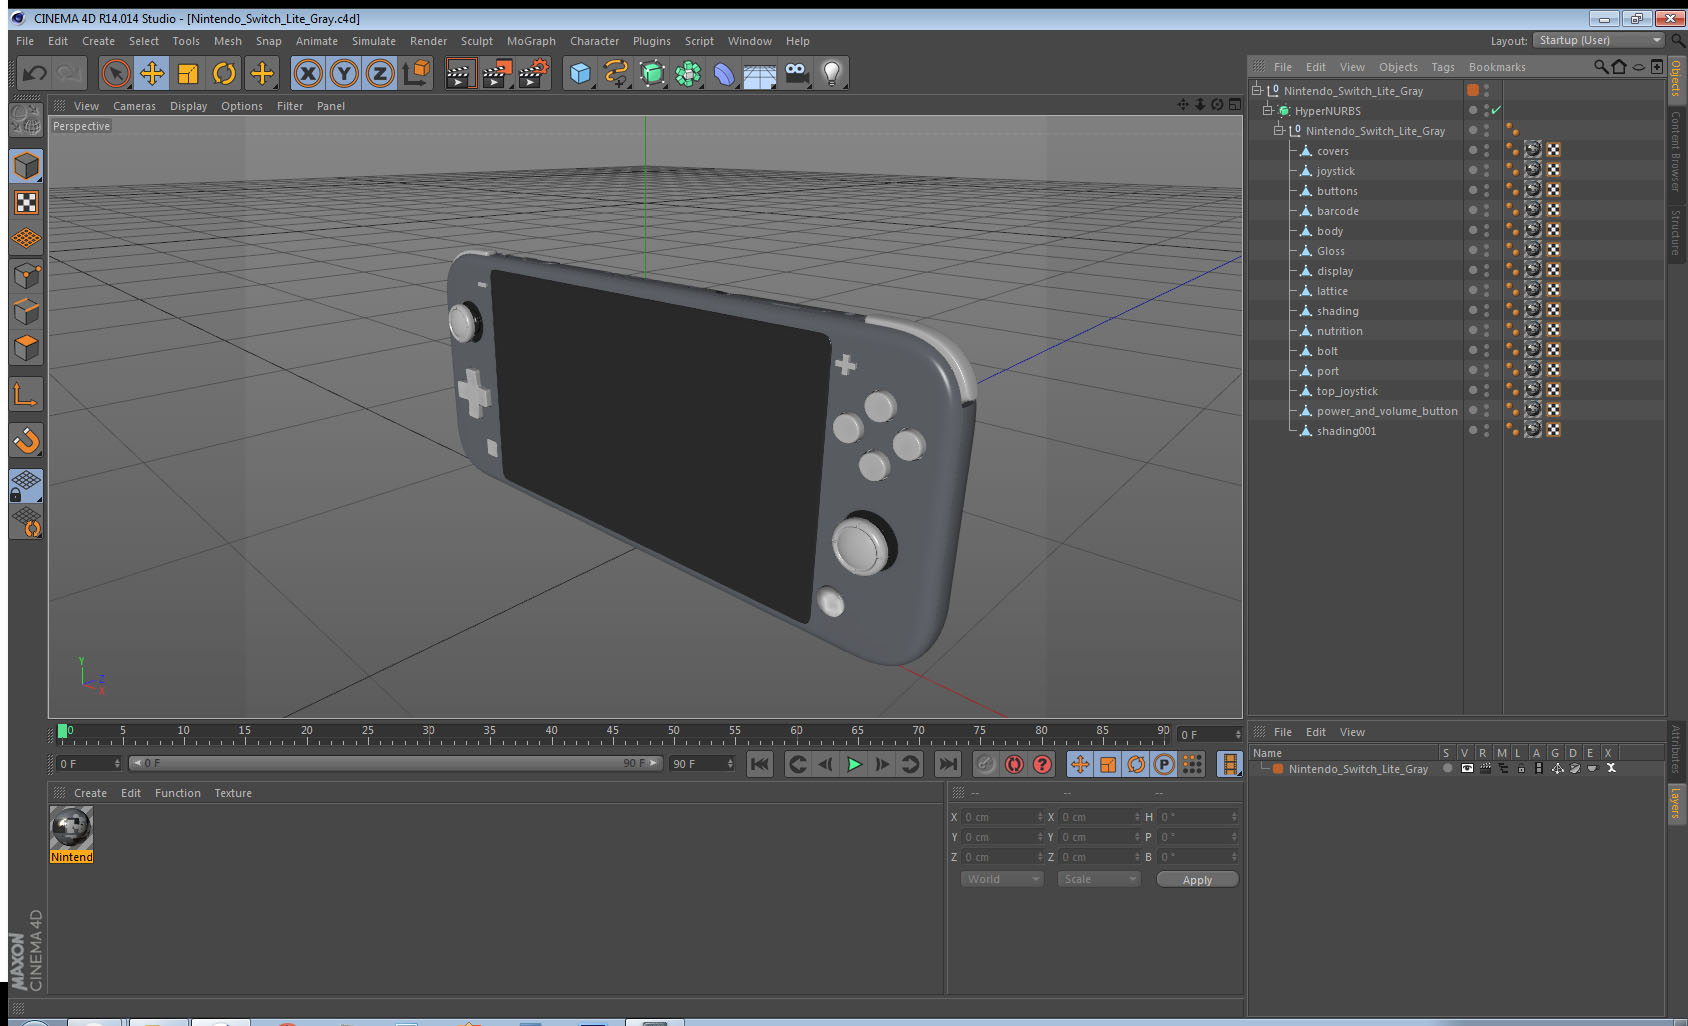Render to Picture Viewer
Image resolution: width=1688 pixels, height=1026 pixels.
(x=497, y=73)
